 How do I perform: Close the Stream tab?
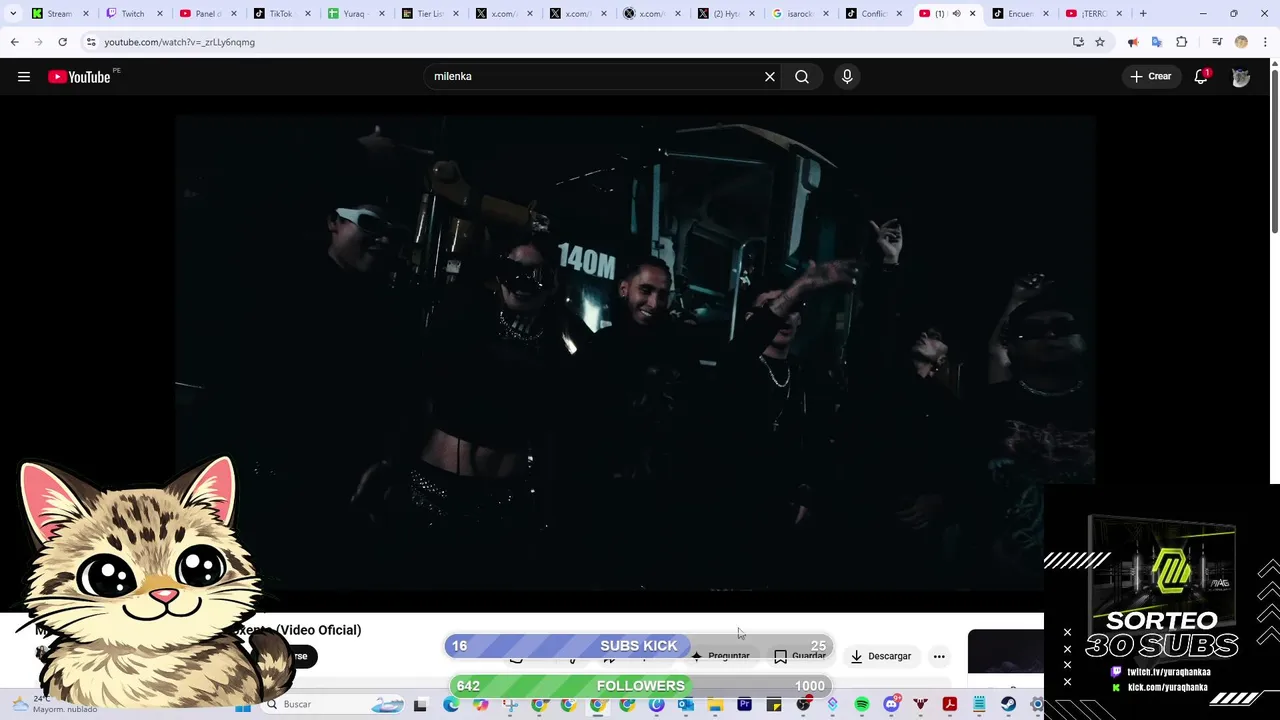coord(85,13)
